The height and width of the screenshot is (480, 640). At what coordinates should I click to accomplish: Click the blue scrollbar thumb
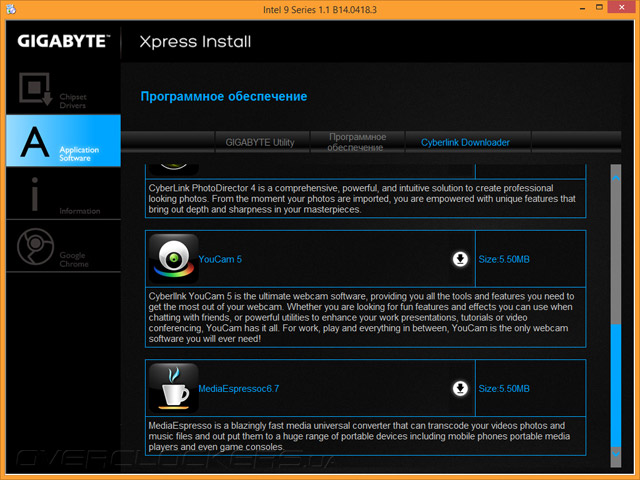616,386
